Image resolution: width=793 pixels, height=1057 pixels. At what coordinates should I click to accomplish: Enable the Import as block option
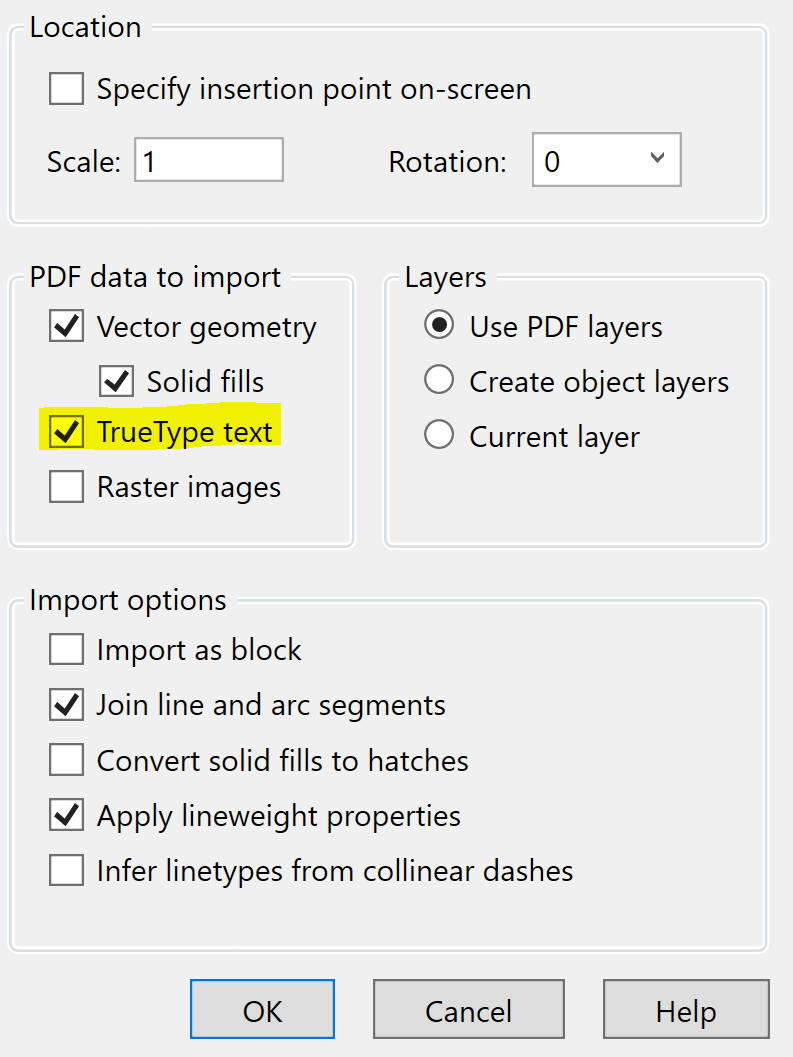66,649
